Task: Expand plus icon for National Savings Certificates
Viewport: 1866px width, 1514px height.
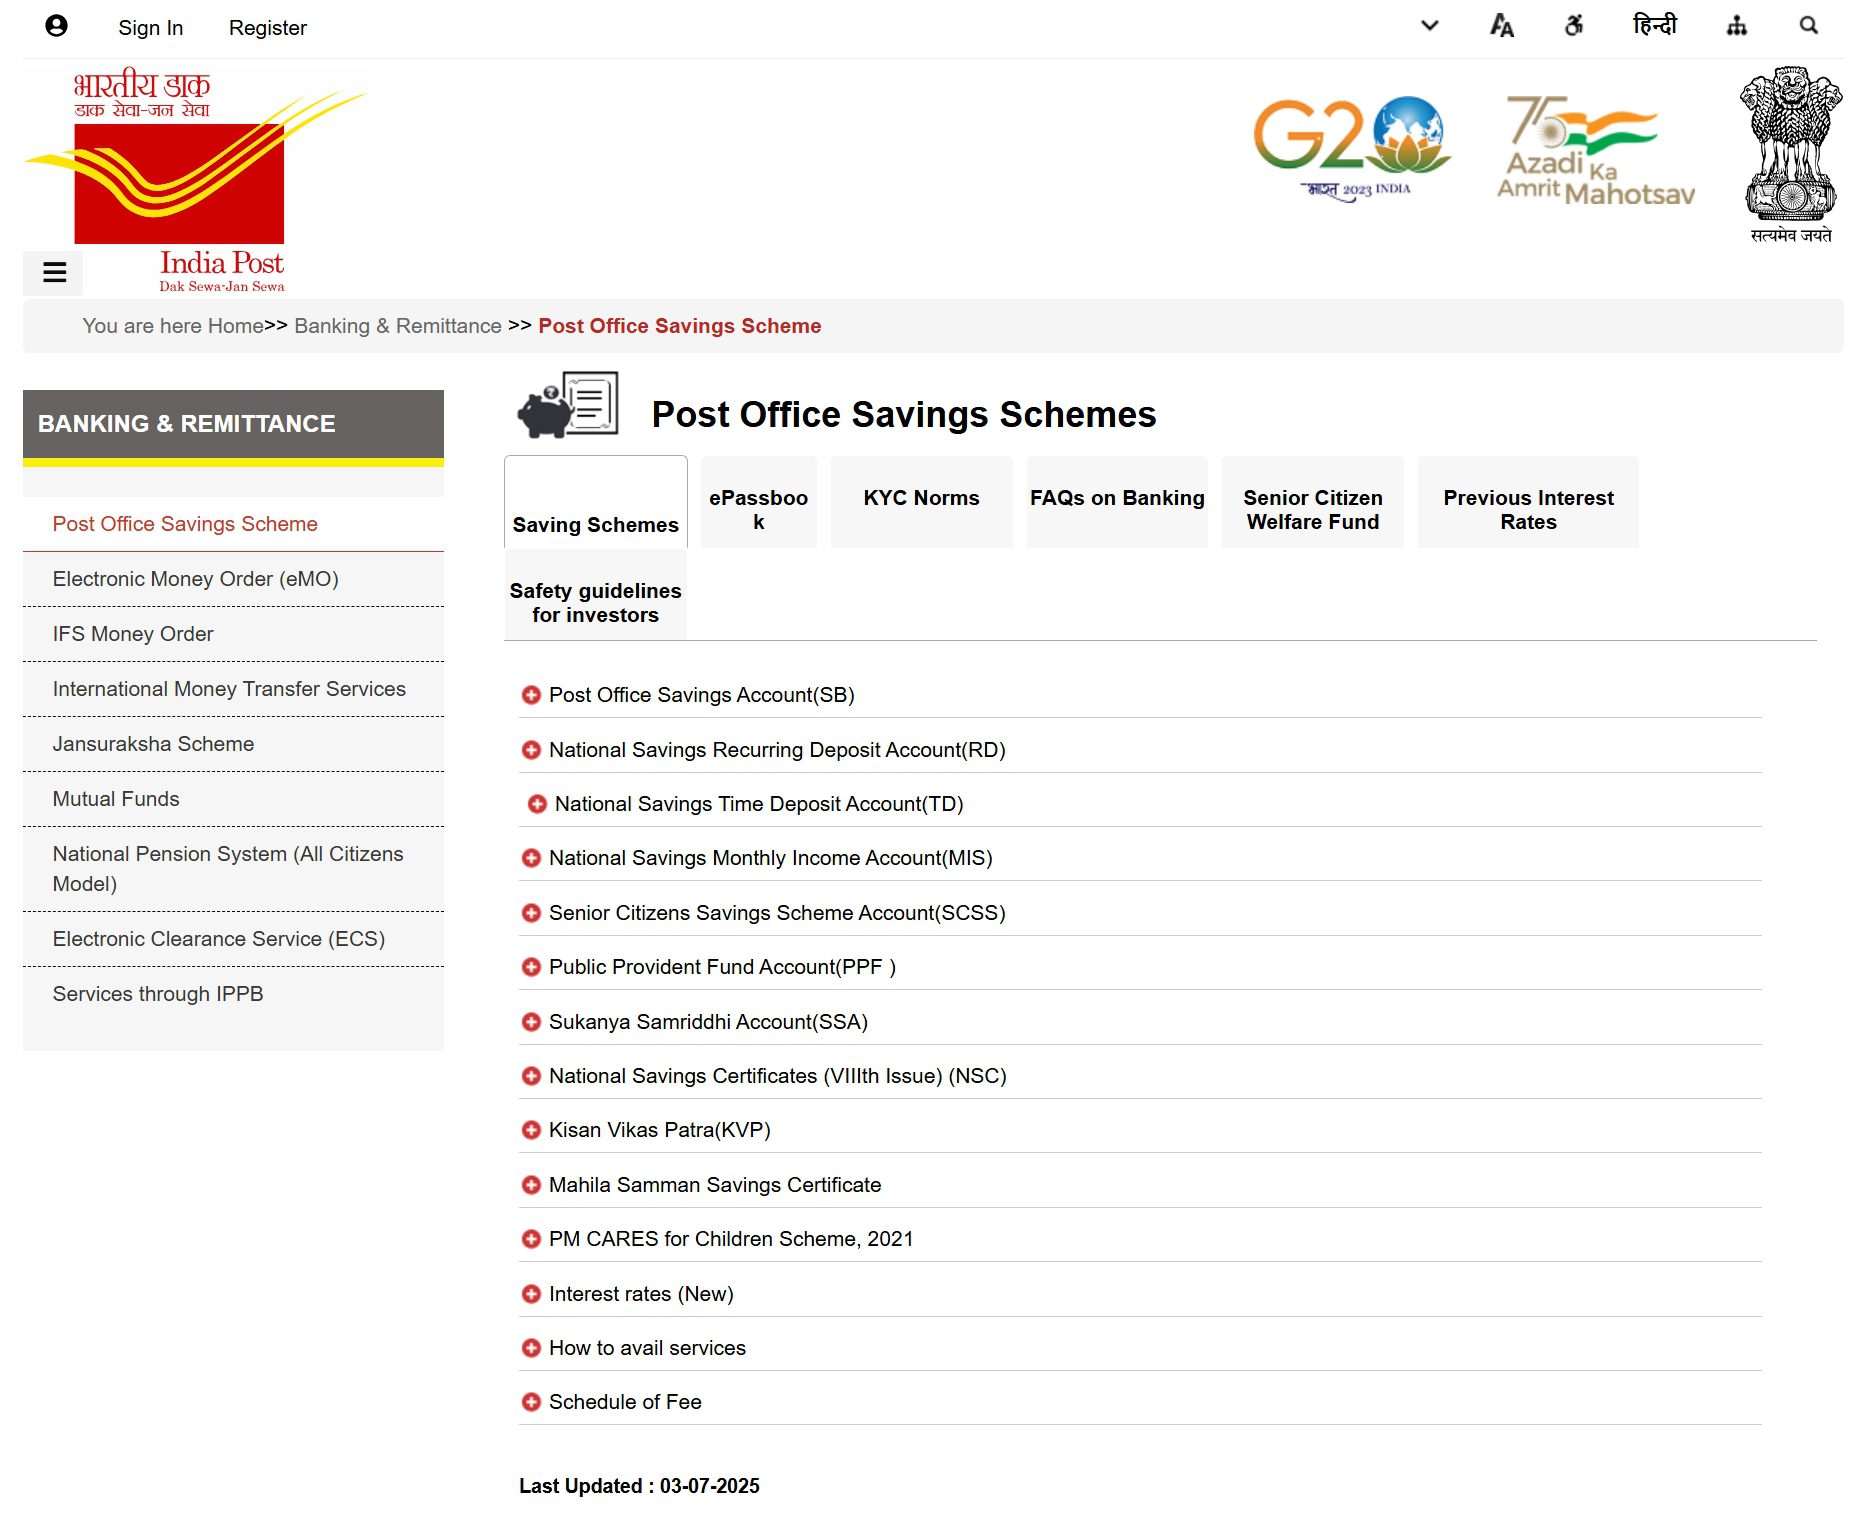Action: [531, 1076]
